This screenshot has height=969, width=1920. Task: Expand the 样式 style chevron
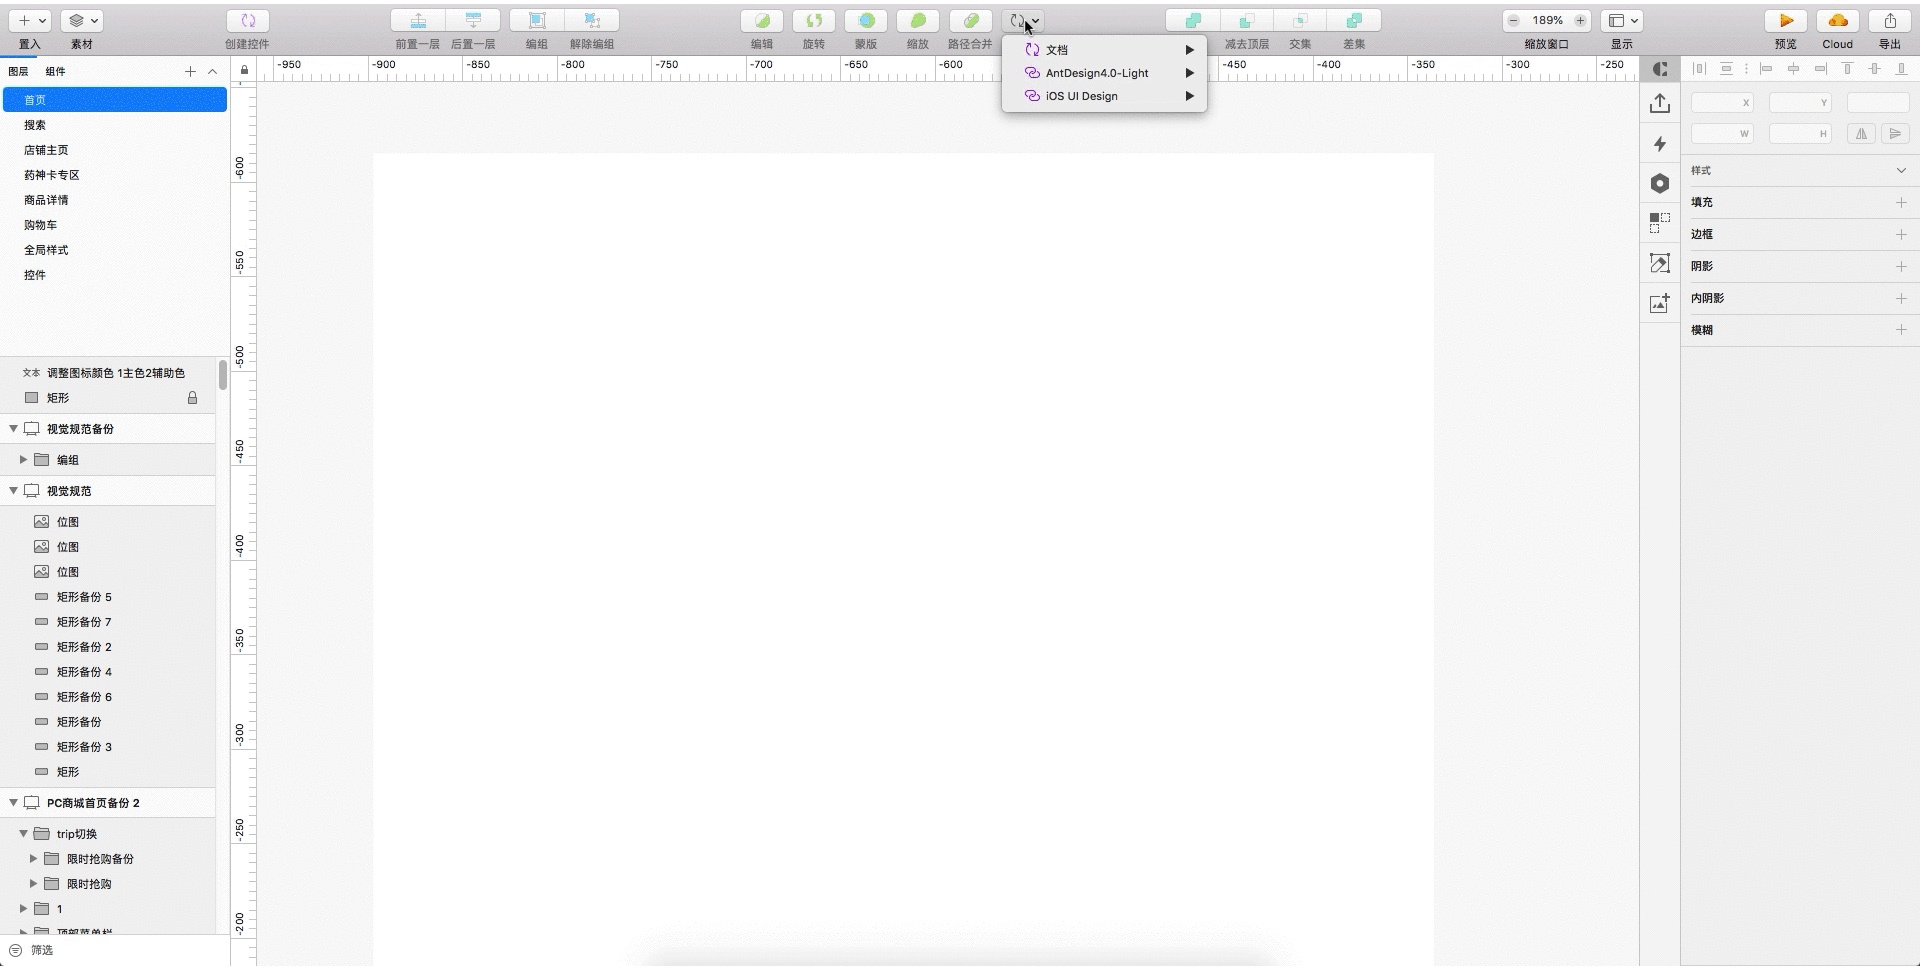pos(1901,171)
